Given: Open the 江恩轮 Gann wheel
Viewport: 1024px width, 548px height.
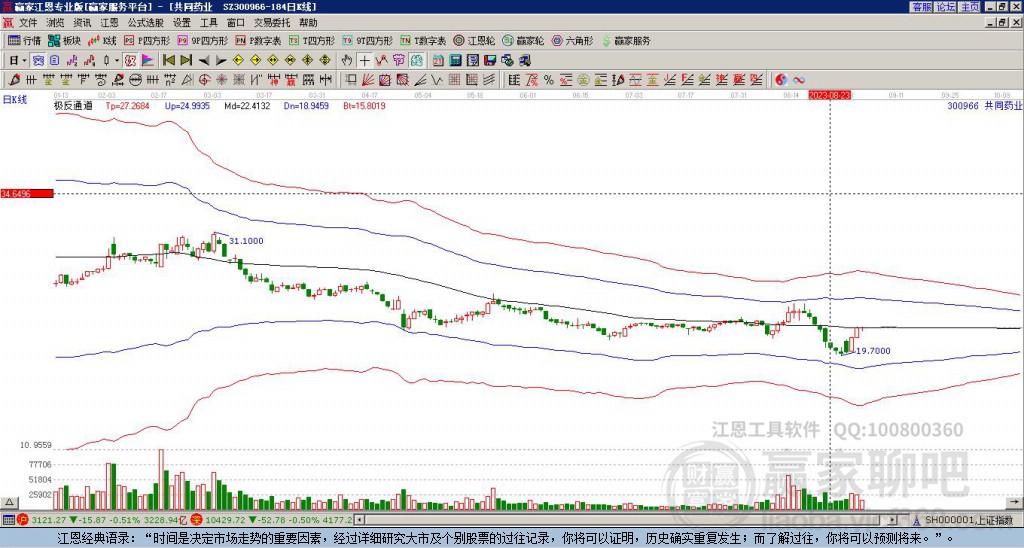Looking at the screenshot, I should (474, 40).
